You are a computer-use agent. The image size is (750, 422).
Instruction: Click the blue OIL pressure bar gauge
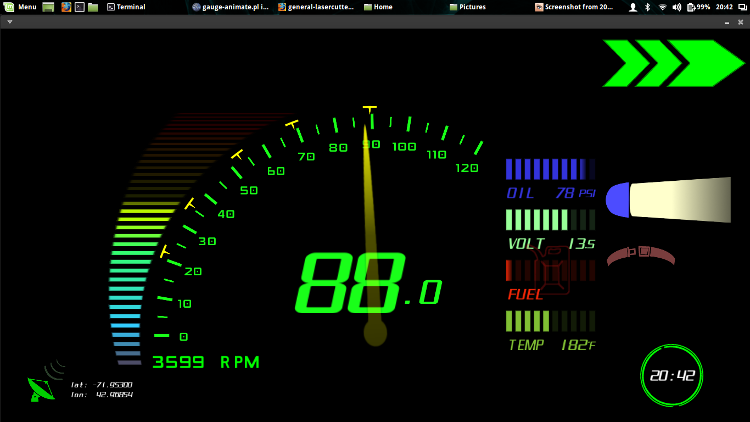click(549, 168)
